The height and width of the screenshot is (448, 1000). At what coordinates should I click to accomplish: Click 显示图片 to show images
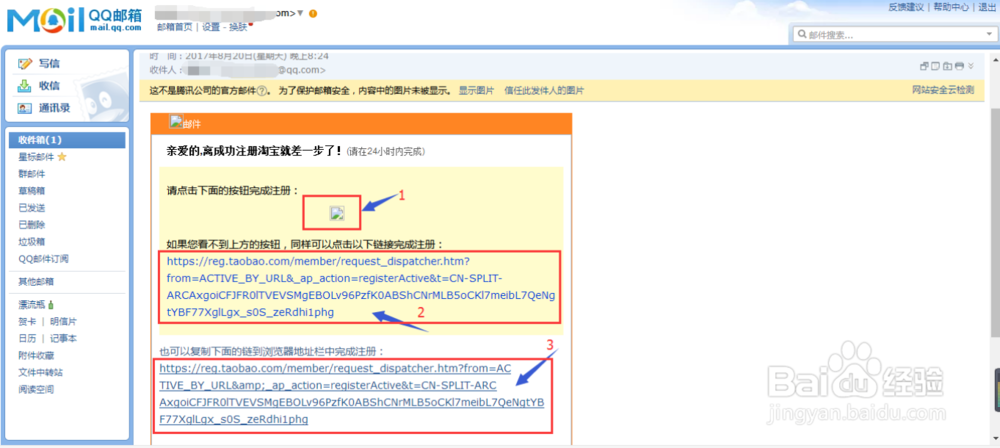(476, 91)
